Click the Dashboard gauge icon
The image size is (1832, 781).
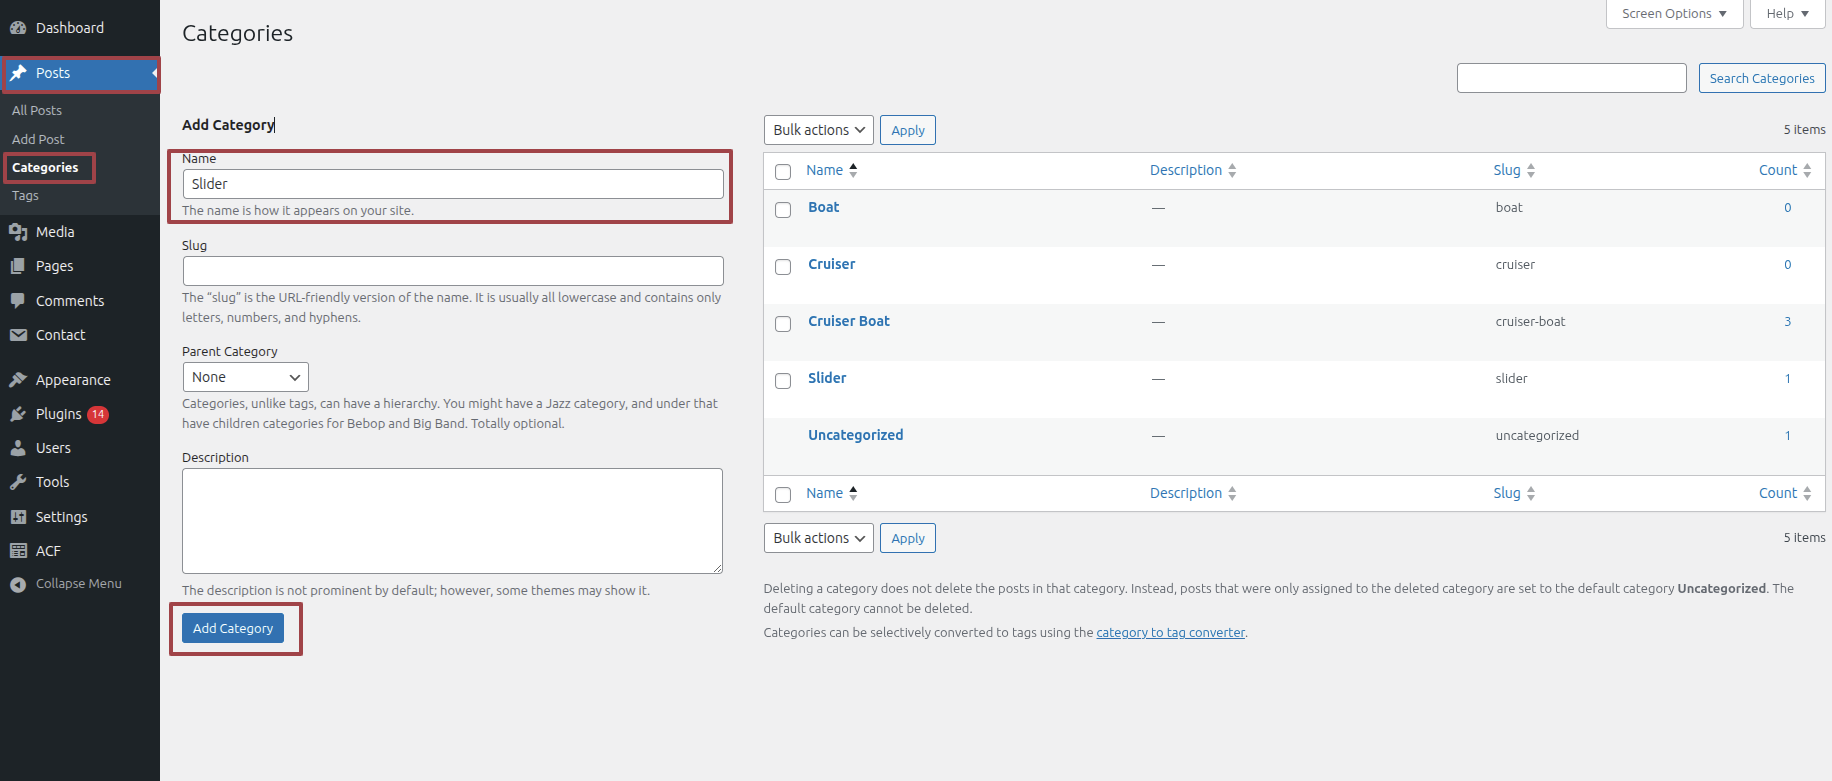18,28
